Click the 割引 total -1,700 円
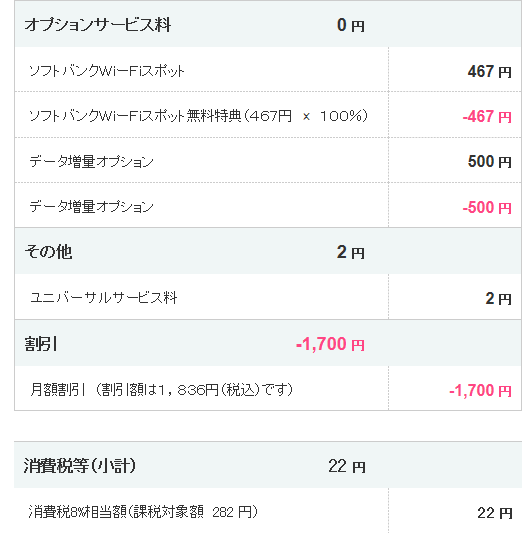The width and height of the screenshot is (528, 533). coord(330,344)
